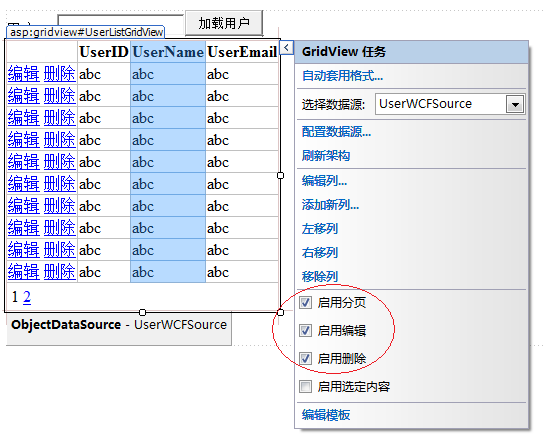Open 配置数据源... link
The height and width of the screenshot is (445, 547).
(x=336, y=132)
